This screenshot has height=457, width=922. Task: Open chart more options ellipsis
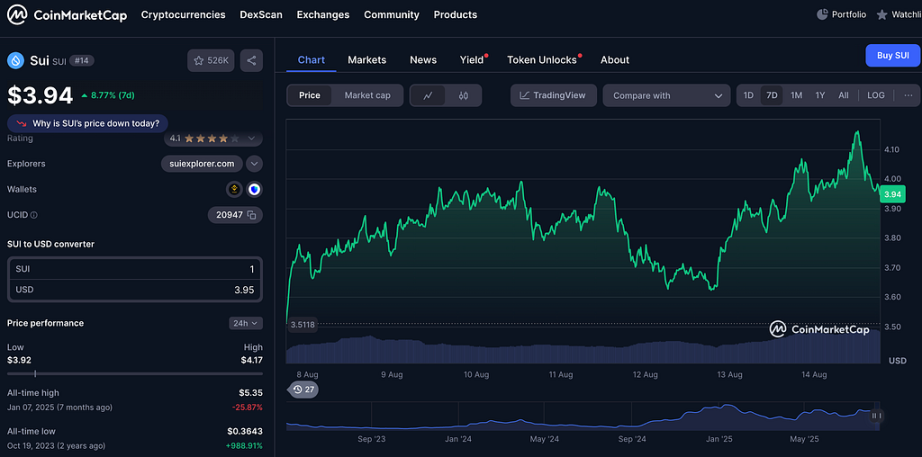[x=908, y=95]
